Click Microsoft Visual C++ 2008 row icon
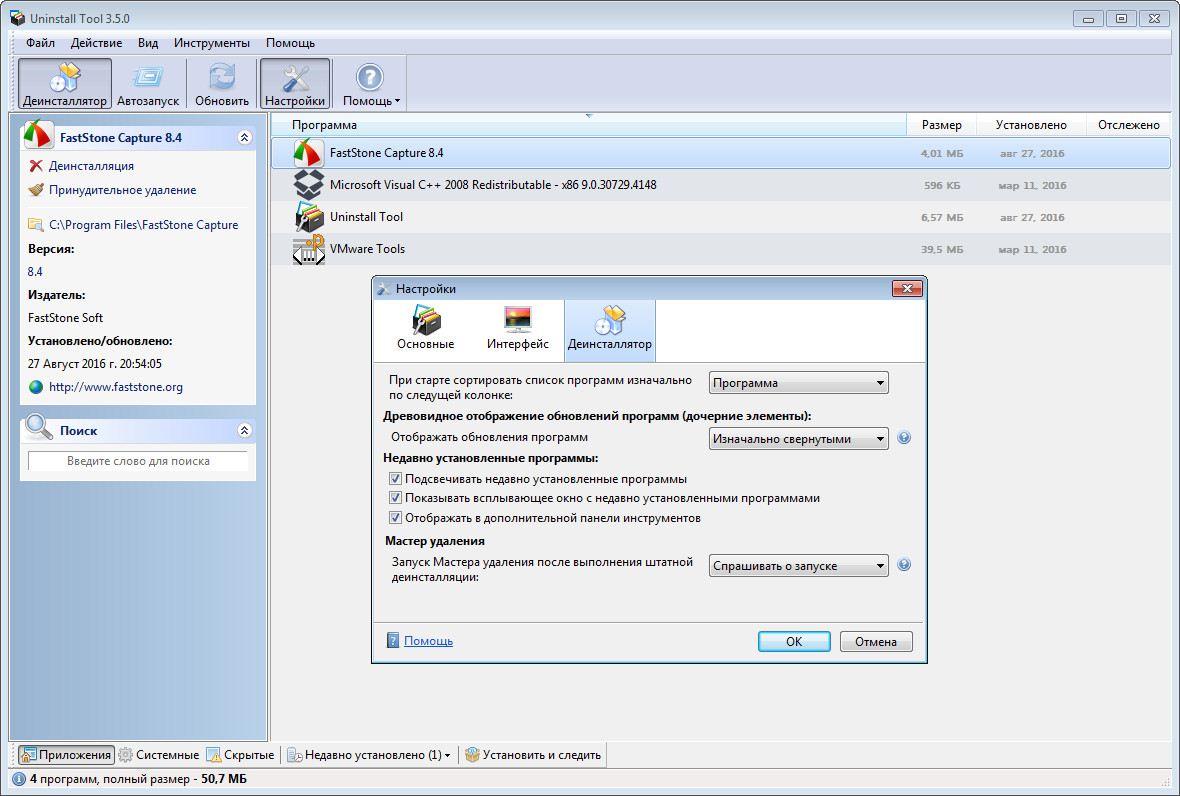The width and height of the screenshot is (1180, 796). [x=308, y=185]
